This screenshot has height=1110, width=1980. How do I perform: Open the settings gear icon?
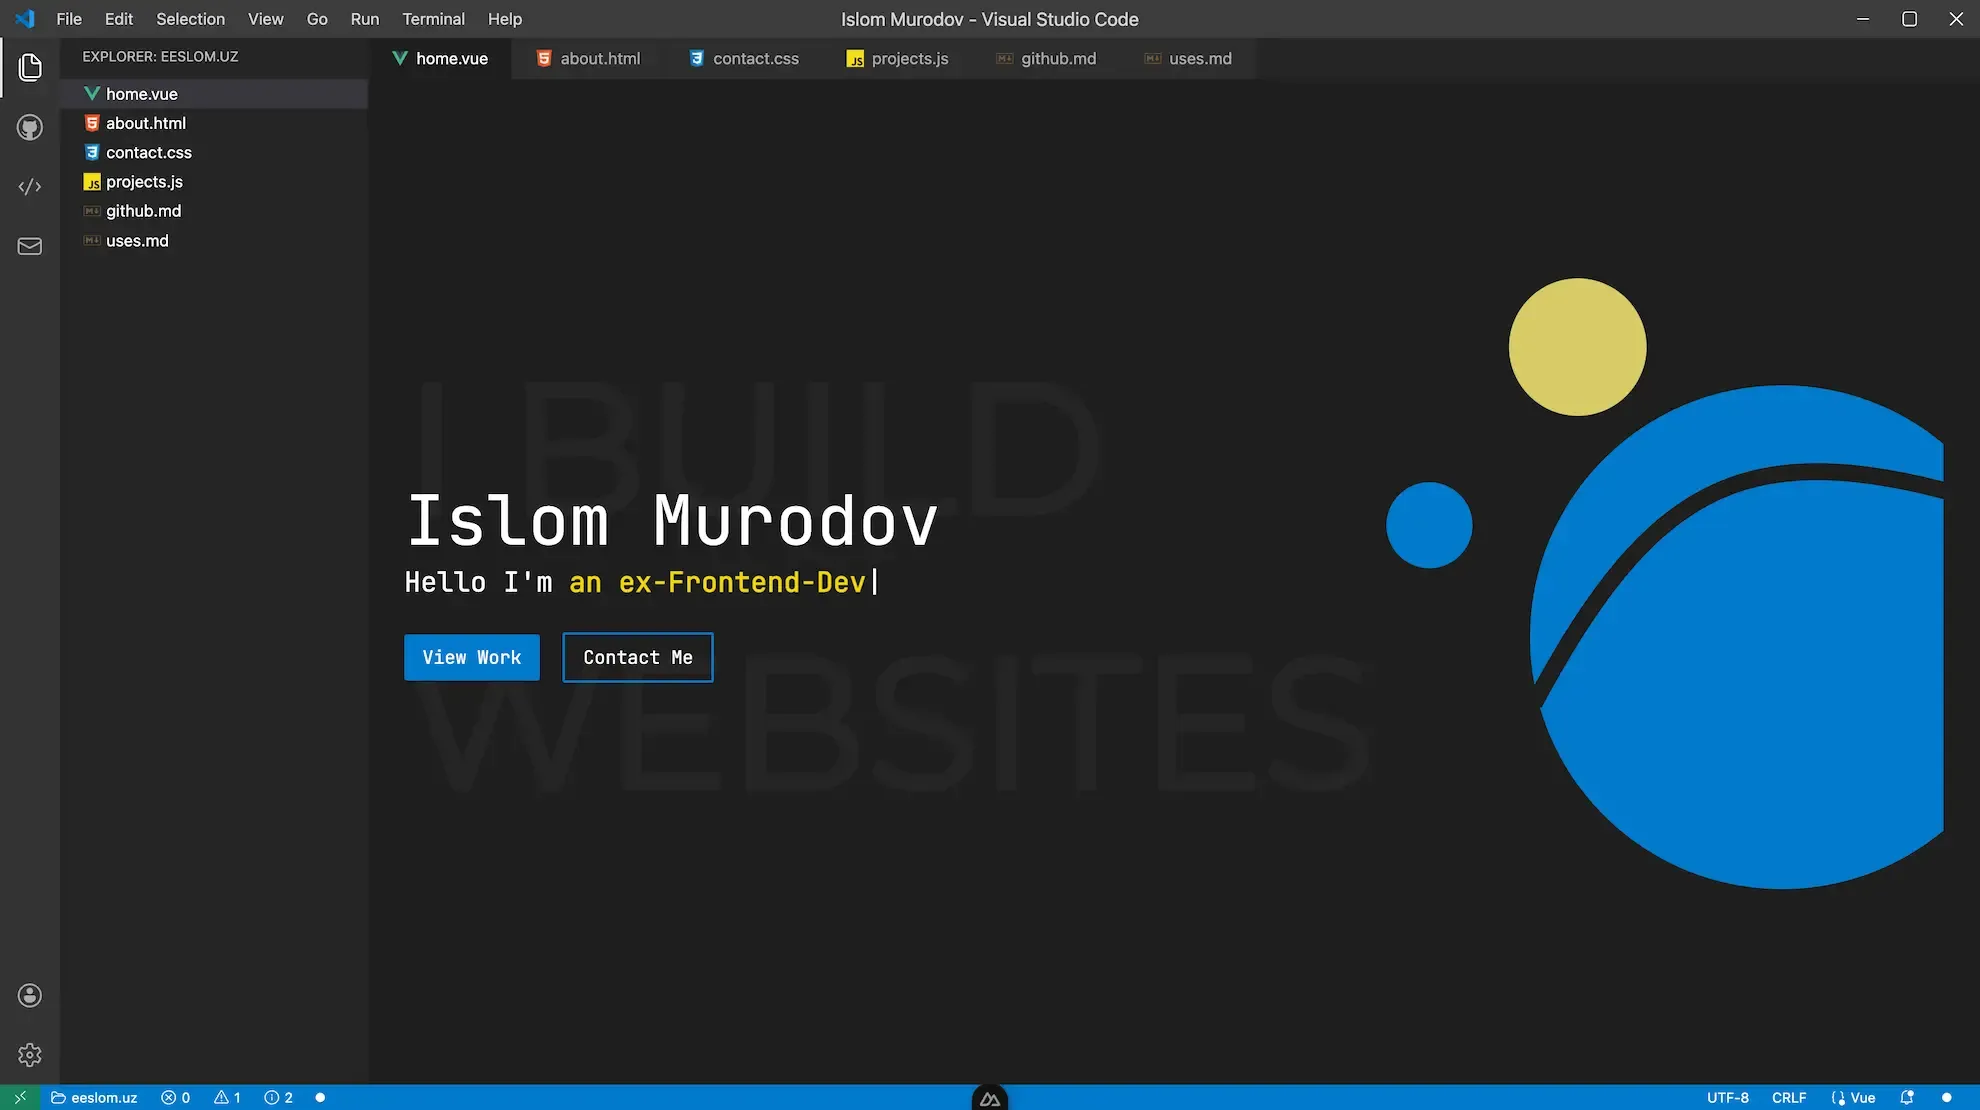click(30, 1054)
